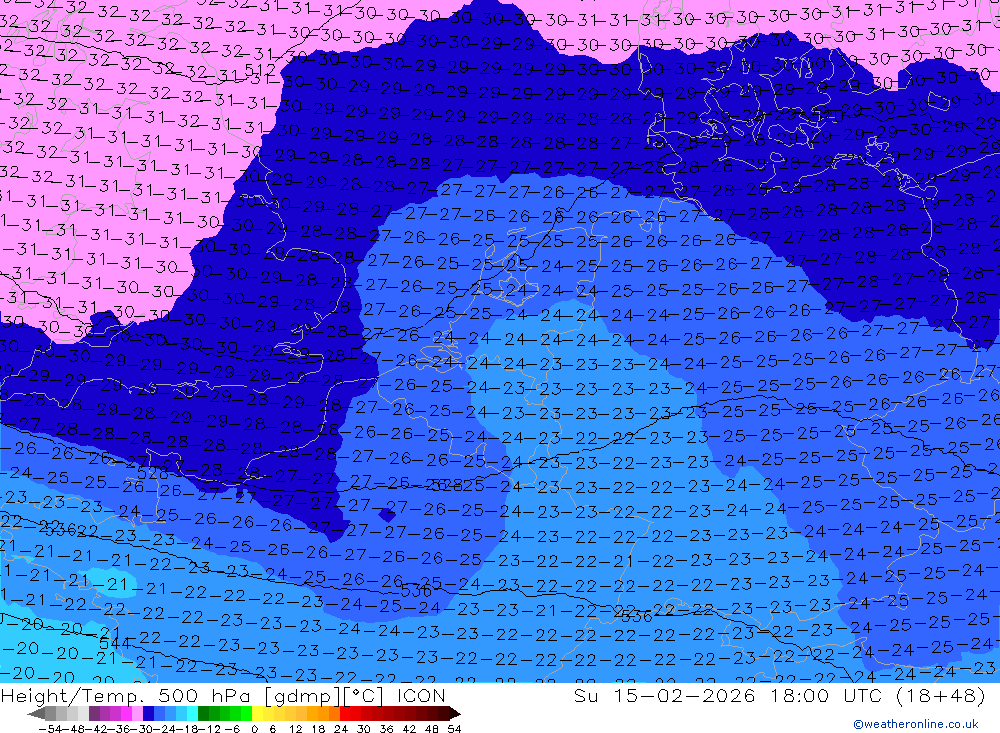Click the -54 legend scale value
Screen dimensions: 1000x733
tap(50, 729)
